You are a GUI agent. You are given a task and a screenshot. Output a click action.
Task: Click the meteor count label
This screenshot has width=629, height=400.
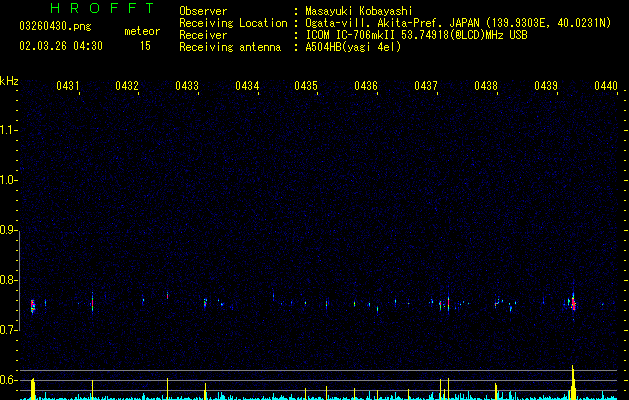pos(142,31)
